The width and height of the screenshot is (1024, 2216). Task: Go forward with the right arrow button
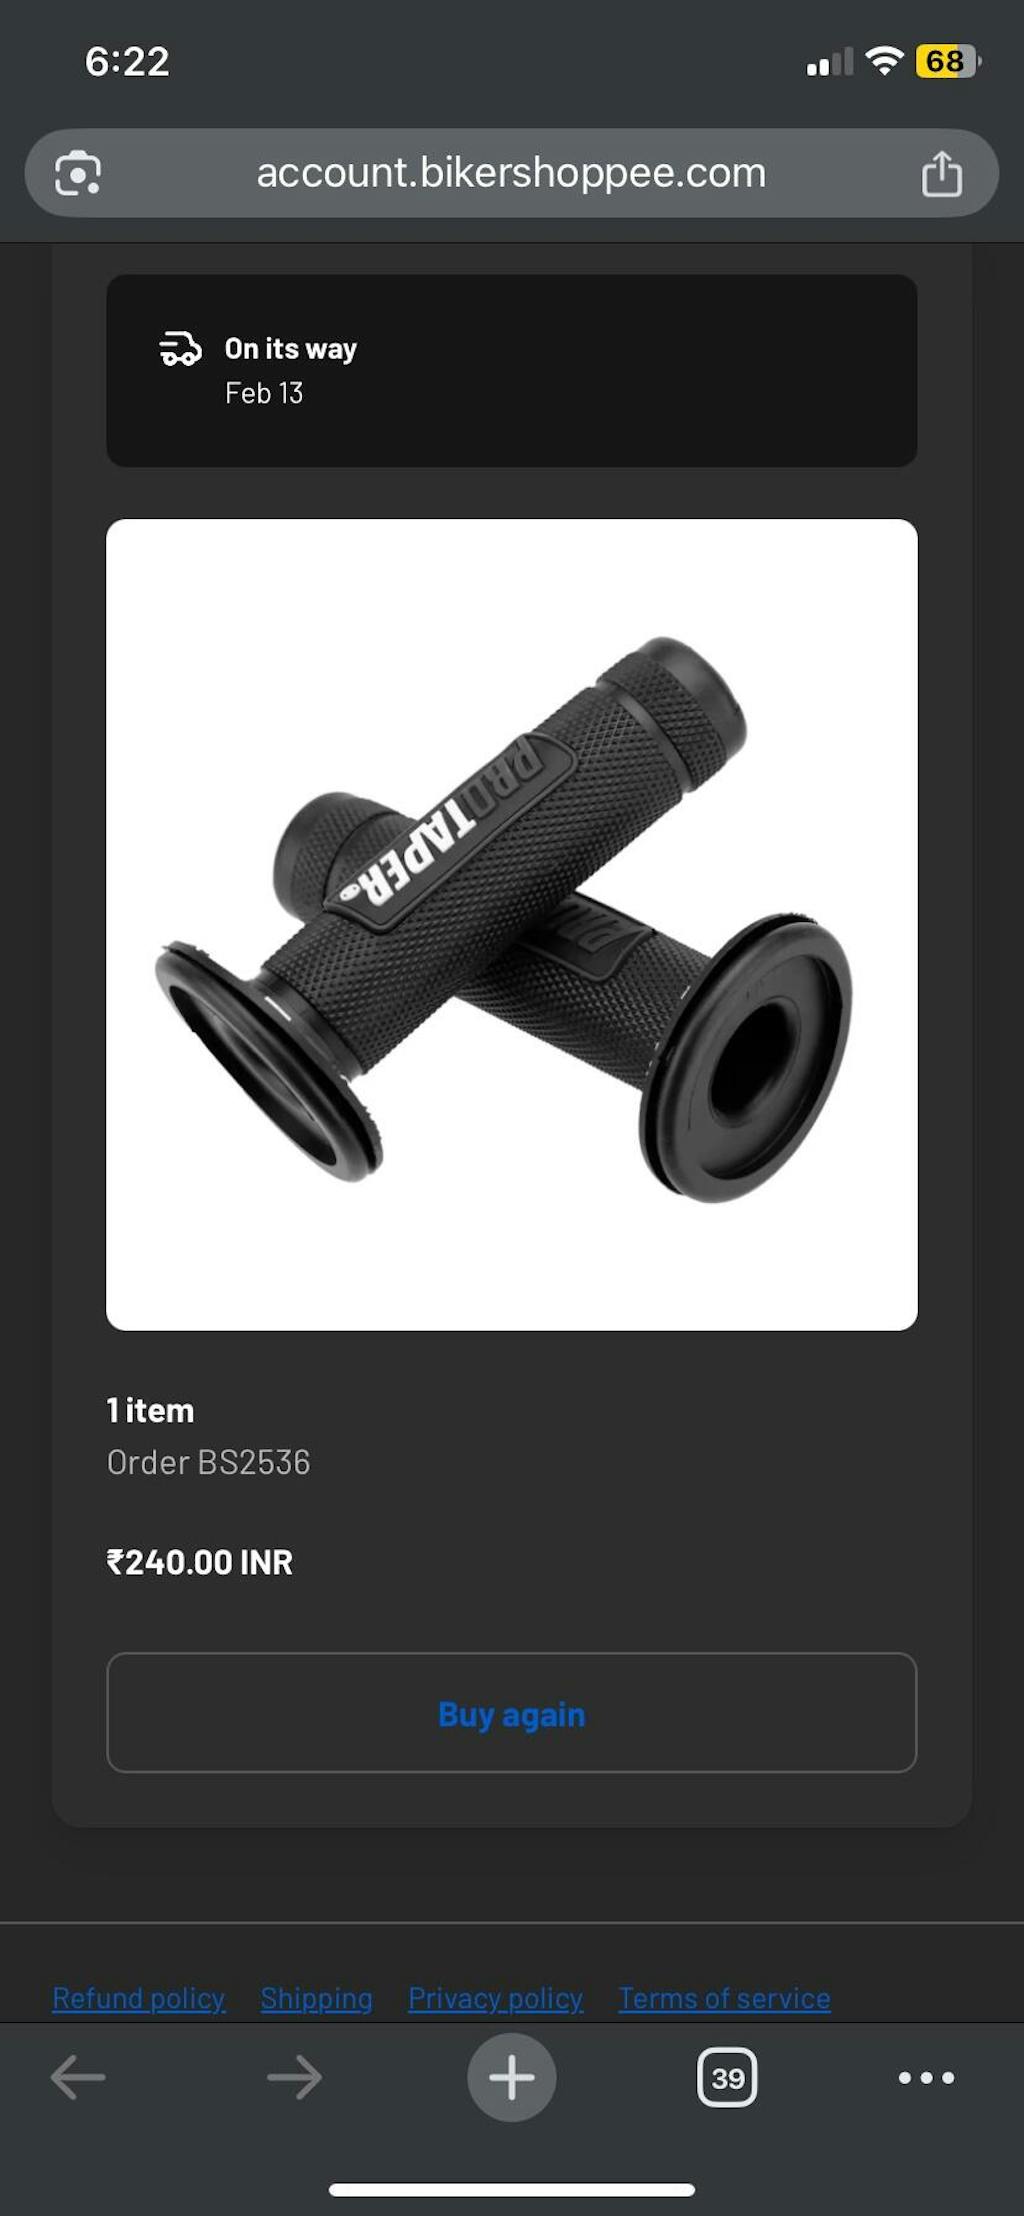click(x=294, y=2077)
